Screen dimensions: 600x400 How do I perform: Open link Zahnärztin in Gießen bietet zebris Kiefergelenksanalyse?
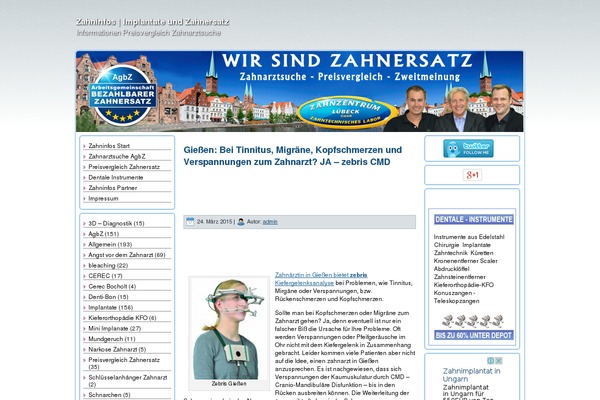pyautogui.click(x=321, y=279)
